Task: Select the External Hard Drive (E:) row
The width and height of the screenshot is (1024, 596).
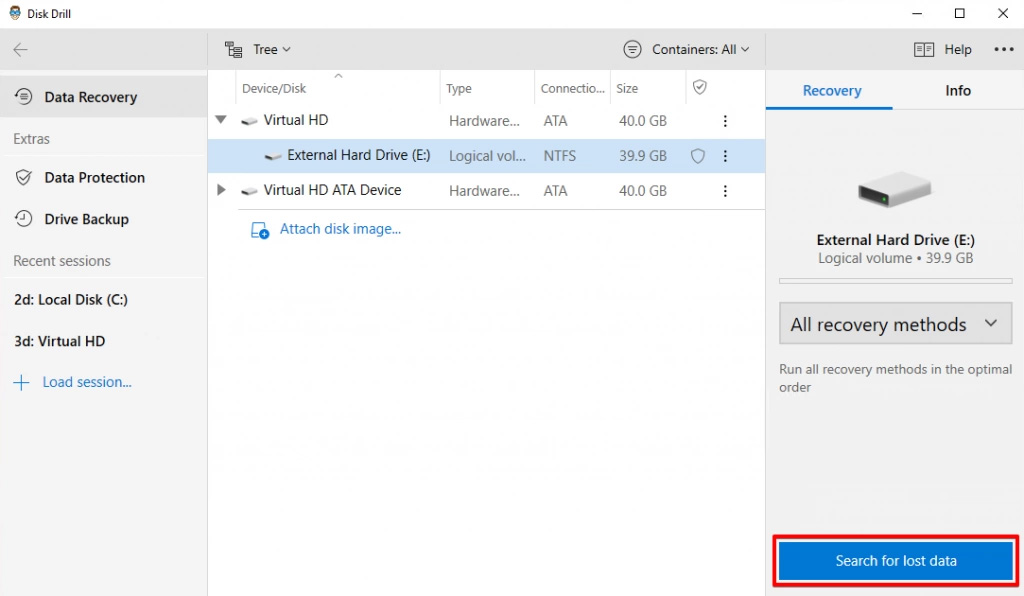Action: [x=486, y=156]
